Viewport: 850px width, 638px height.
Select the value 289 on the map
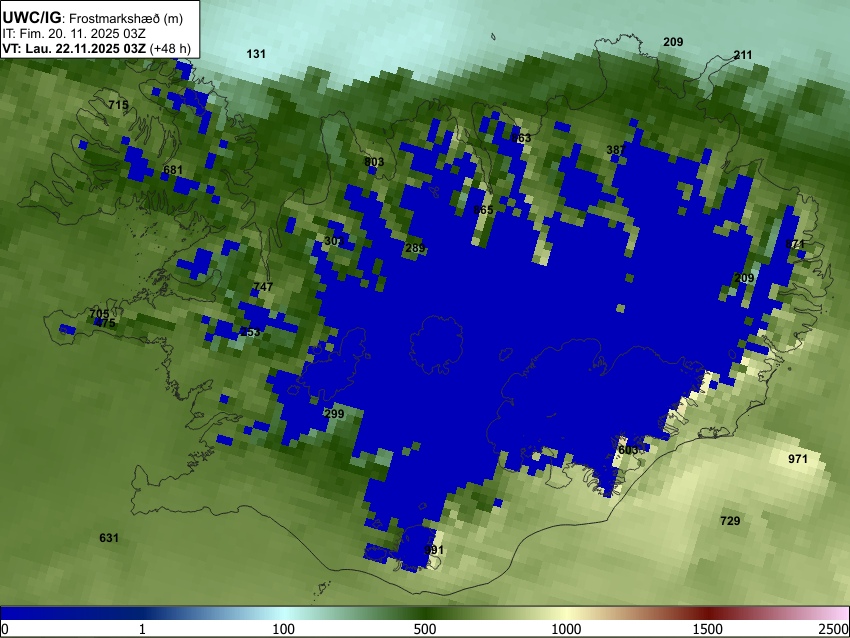point(415,248)
